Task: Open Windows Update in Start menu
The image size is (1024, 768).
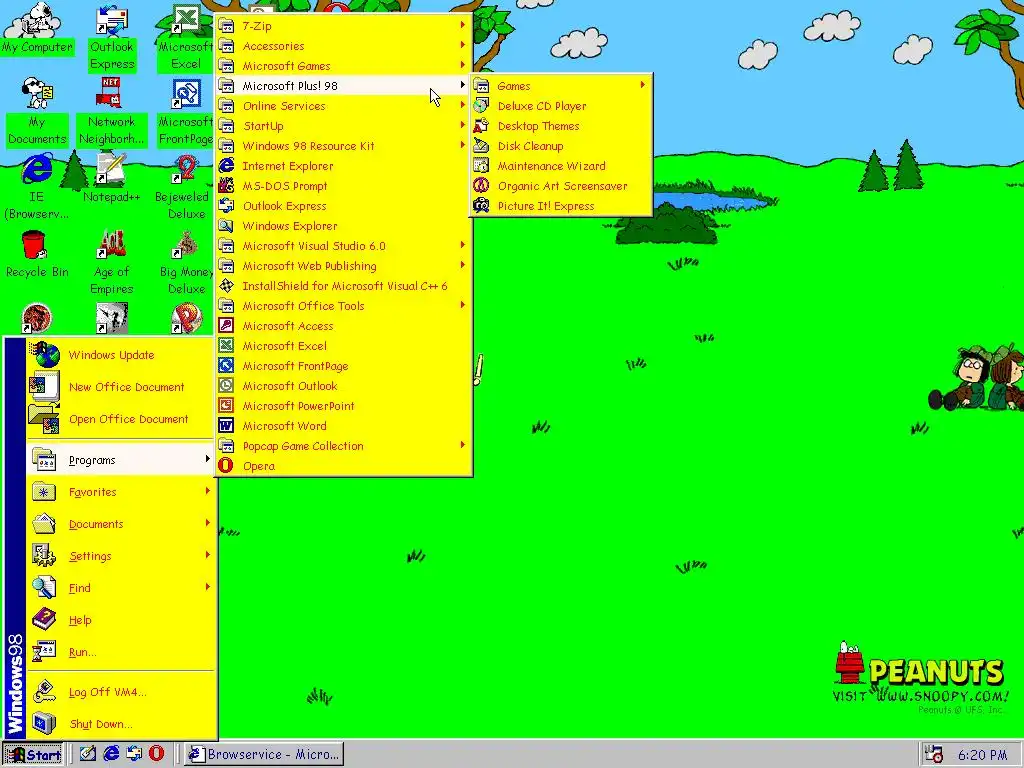Action: 120,355
